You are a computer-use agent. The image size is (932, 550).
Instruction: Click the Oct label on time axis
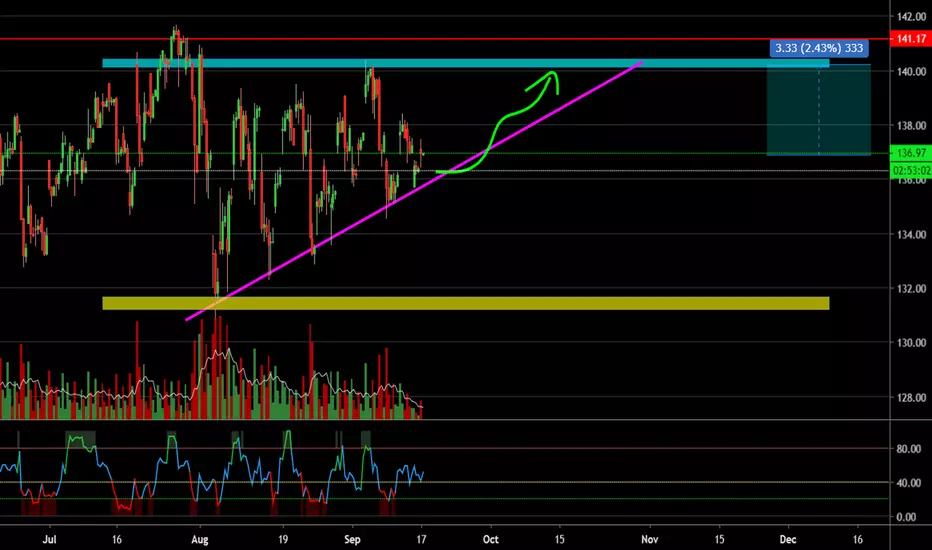tap(490, 539)
